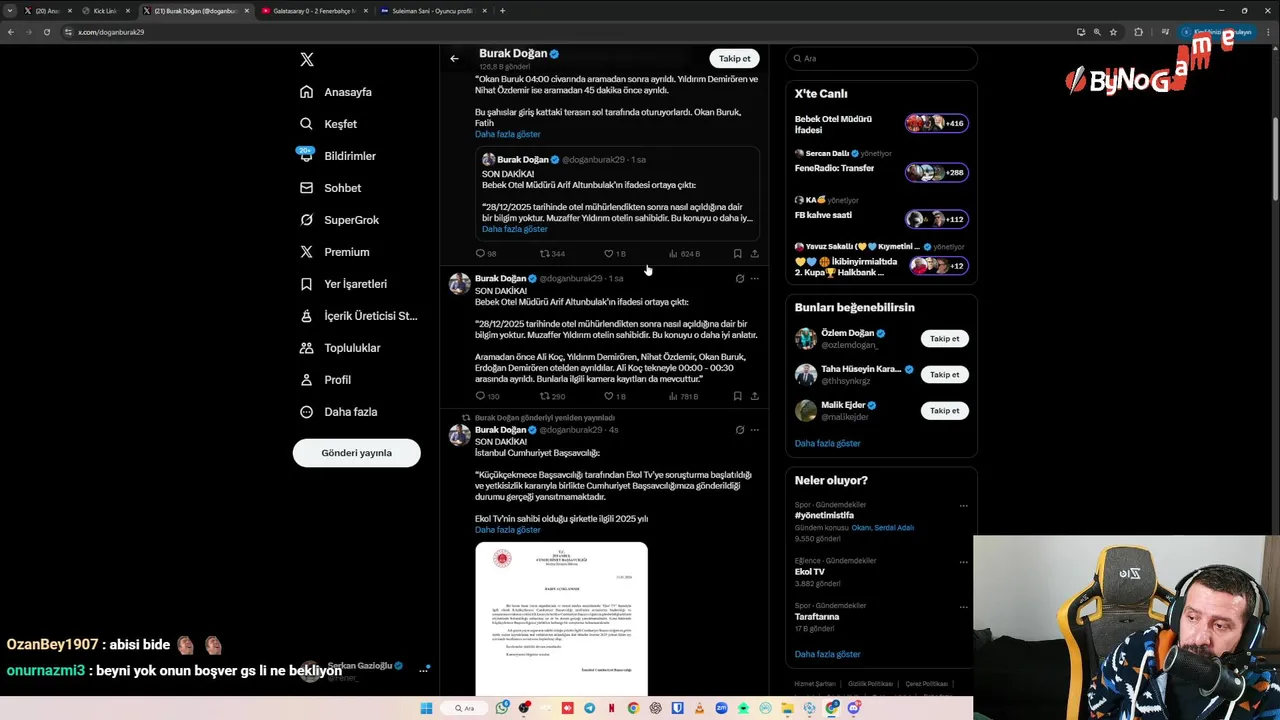Bookmark the post with 98 replies

click(737, 254)
